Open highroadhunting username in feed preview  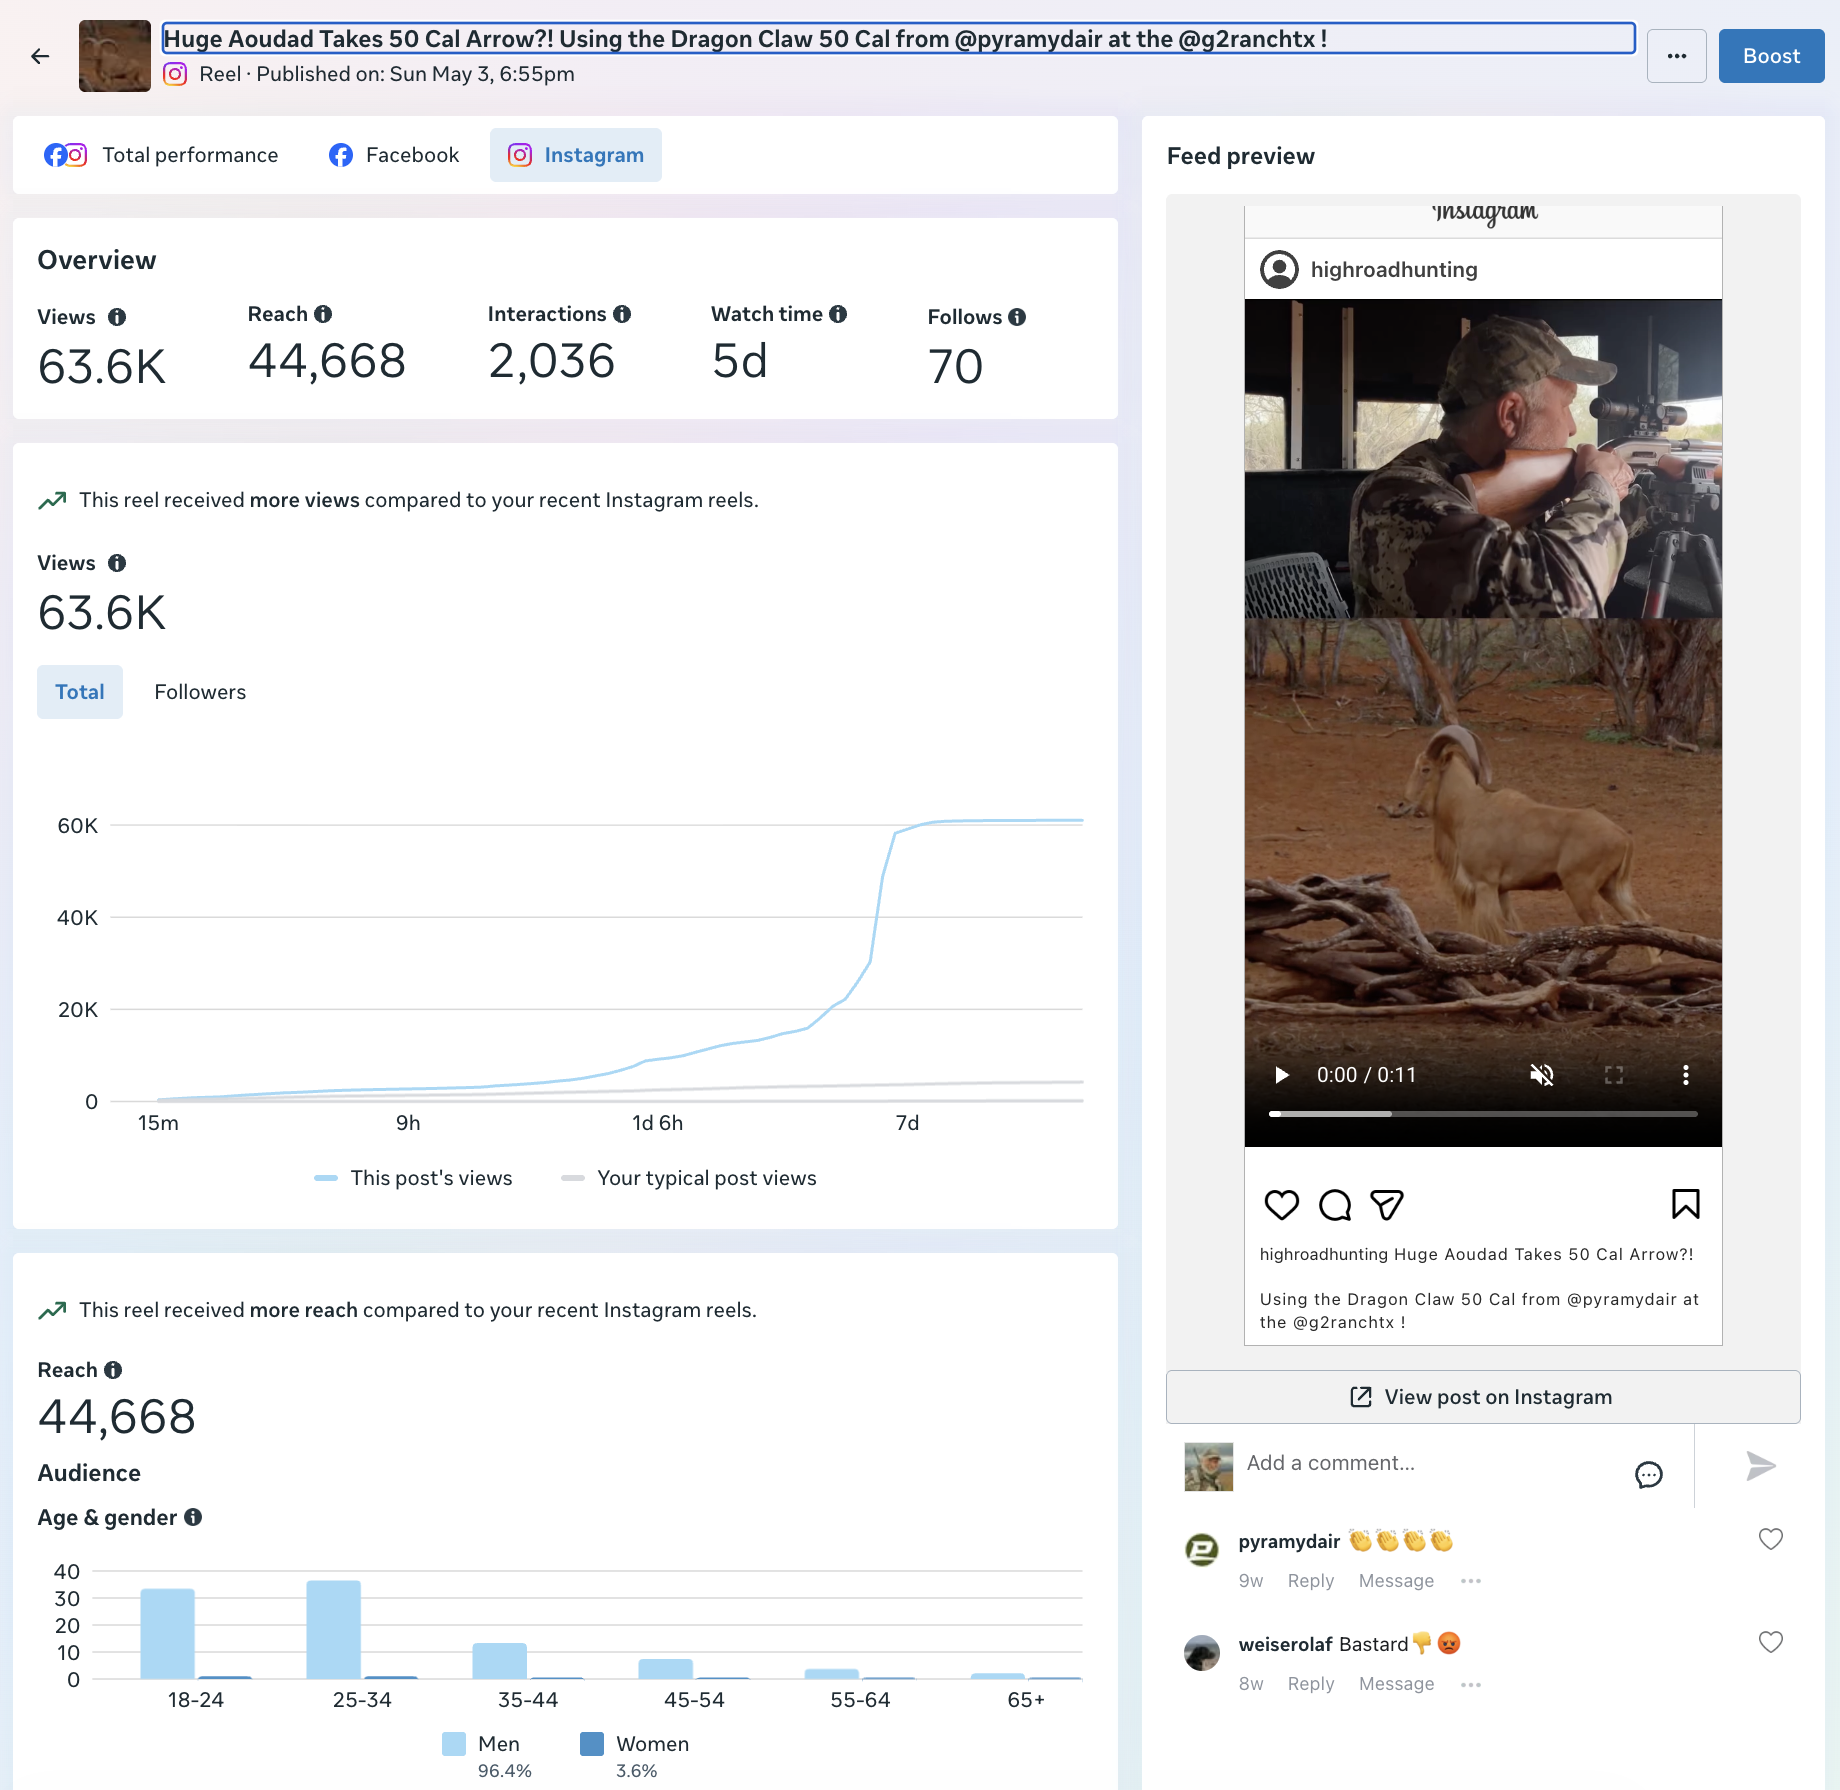pos(1394,270)
